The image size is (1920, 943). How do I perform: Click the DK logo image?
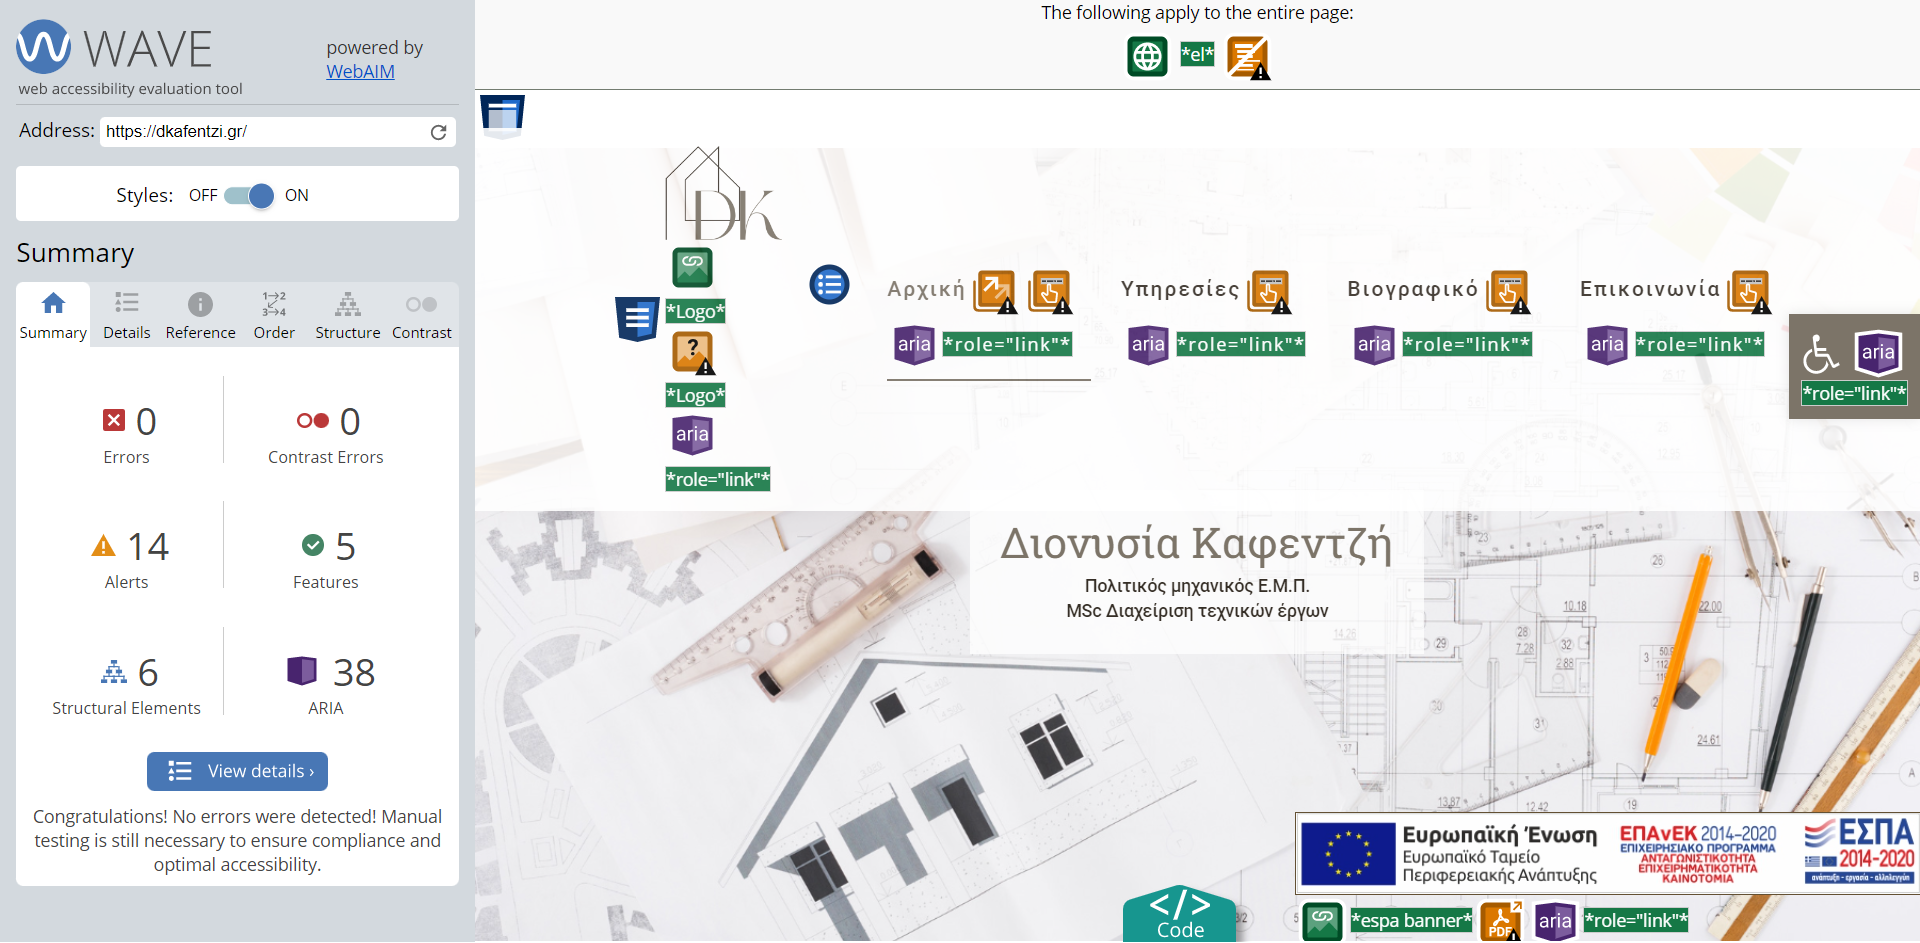(x=723, y=194)
